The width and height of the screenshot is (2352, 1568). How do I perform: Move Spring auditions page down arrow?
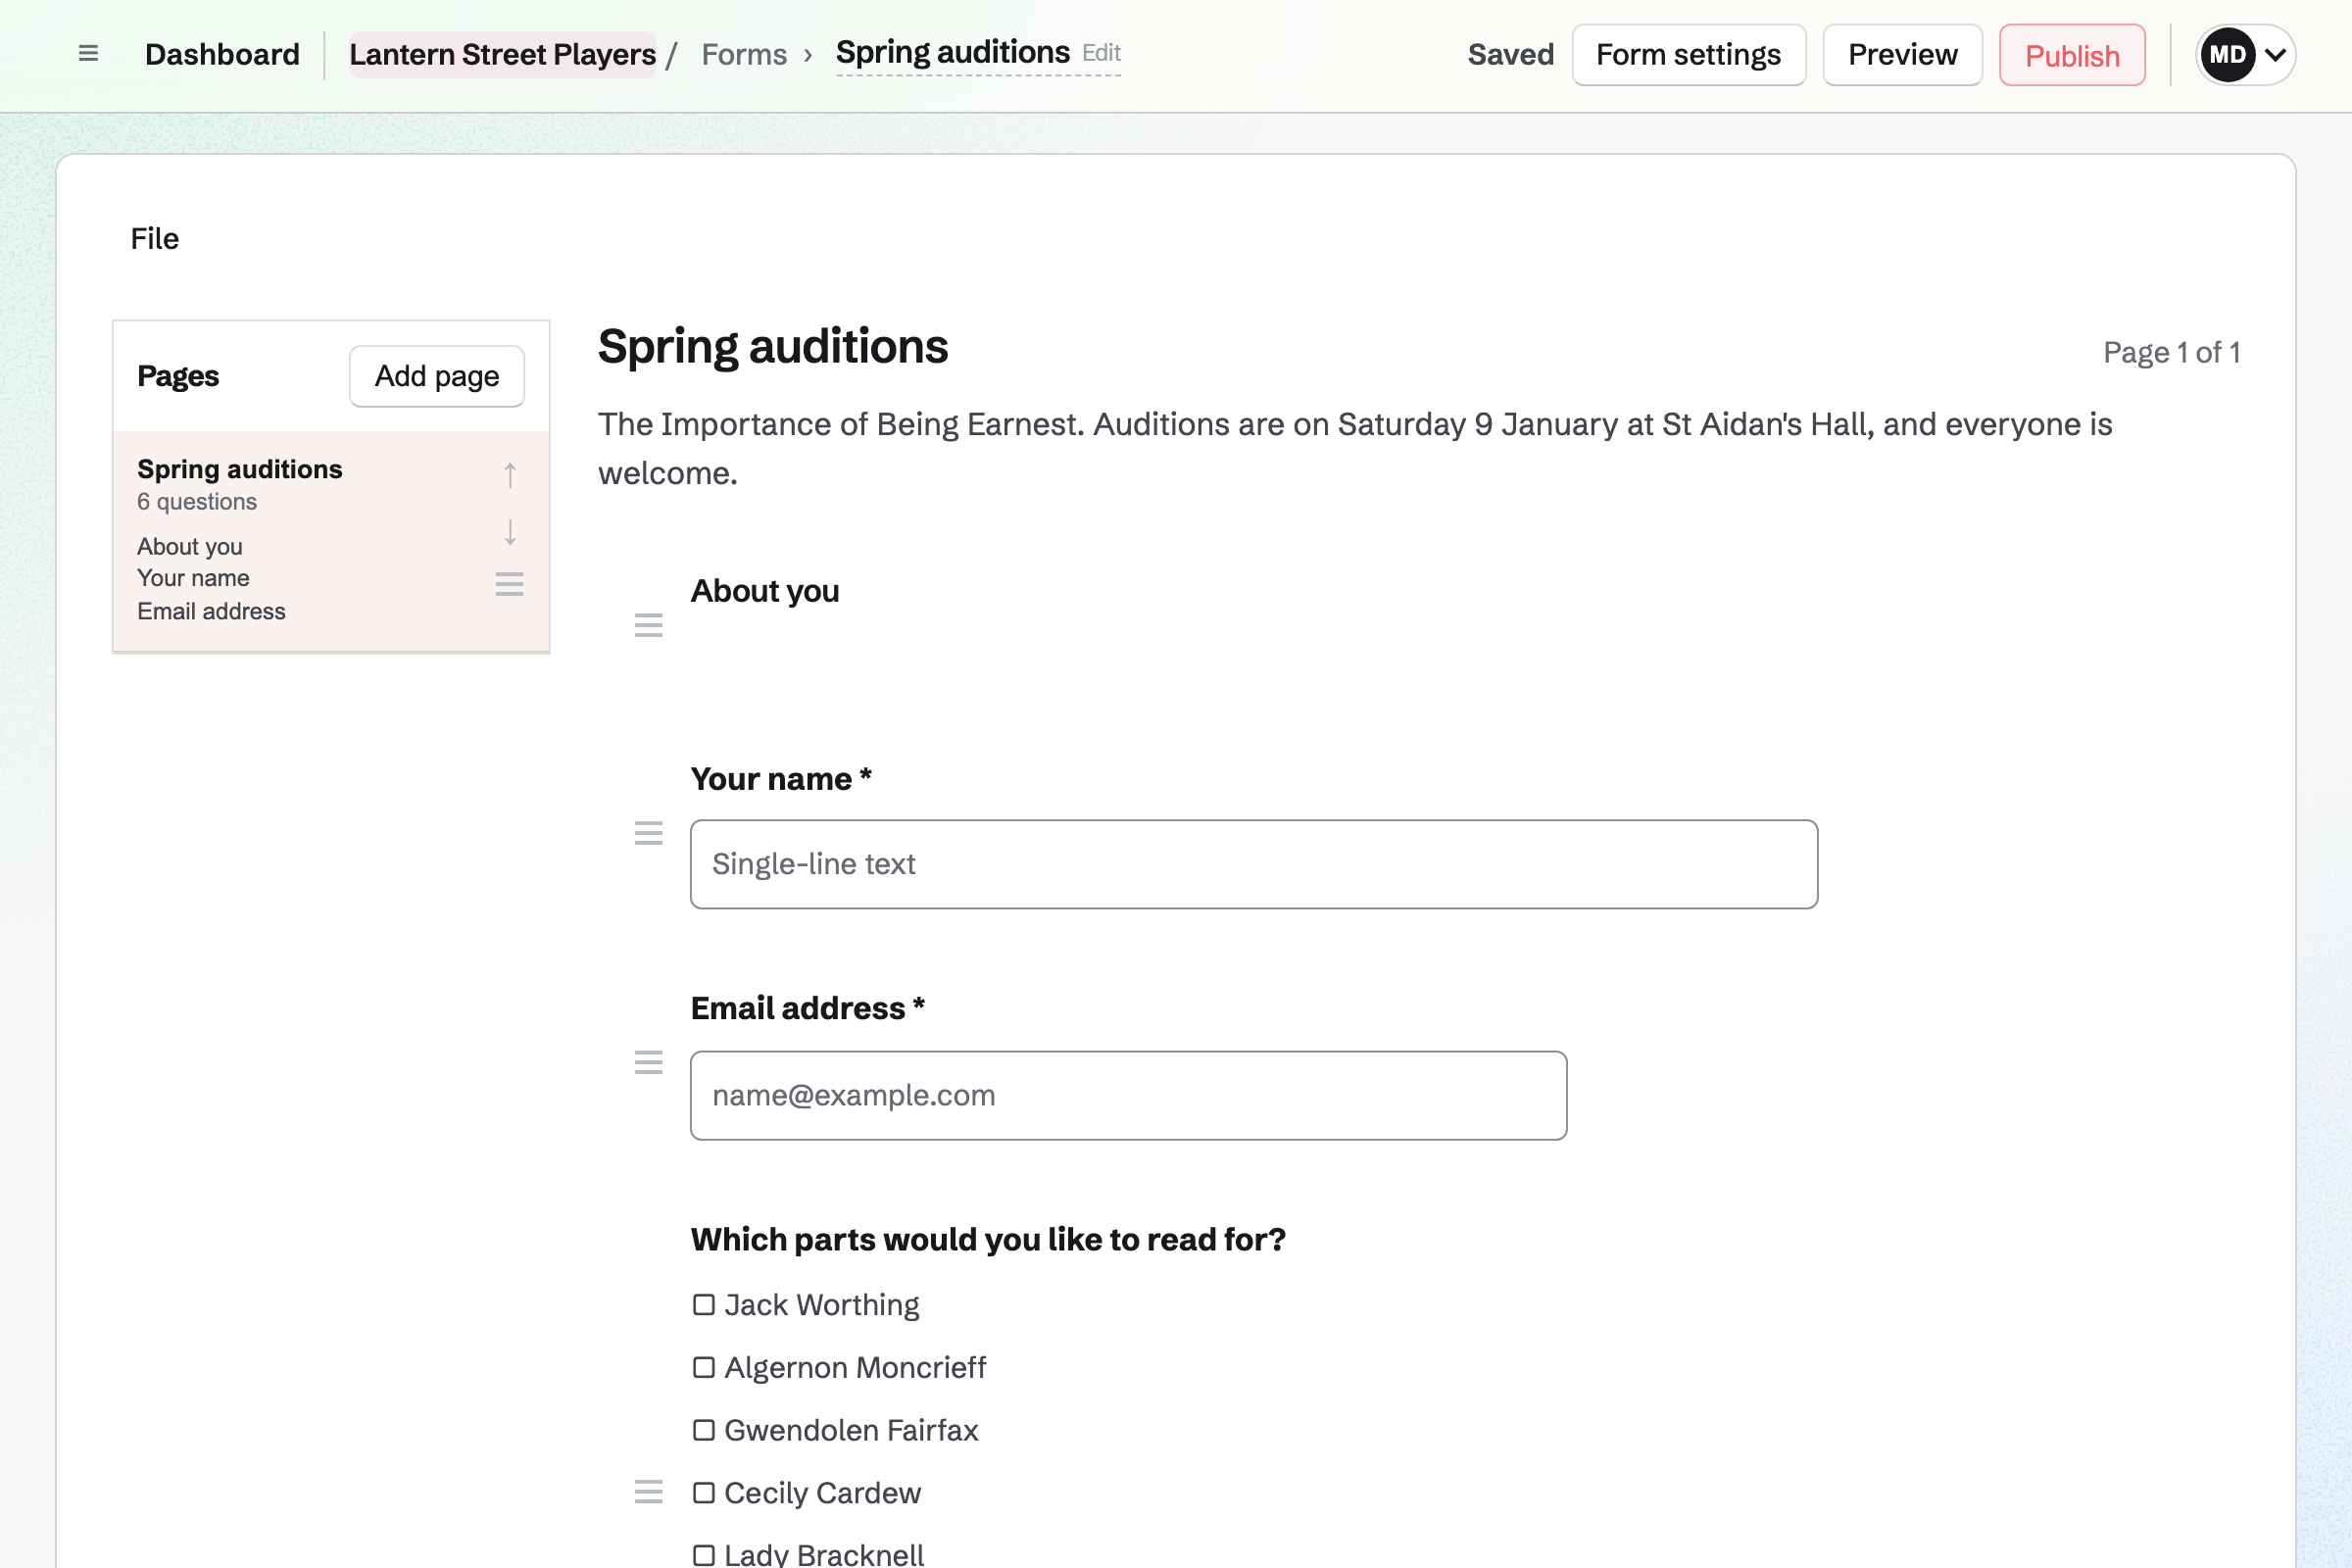coord(510,532)
